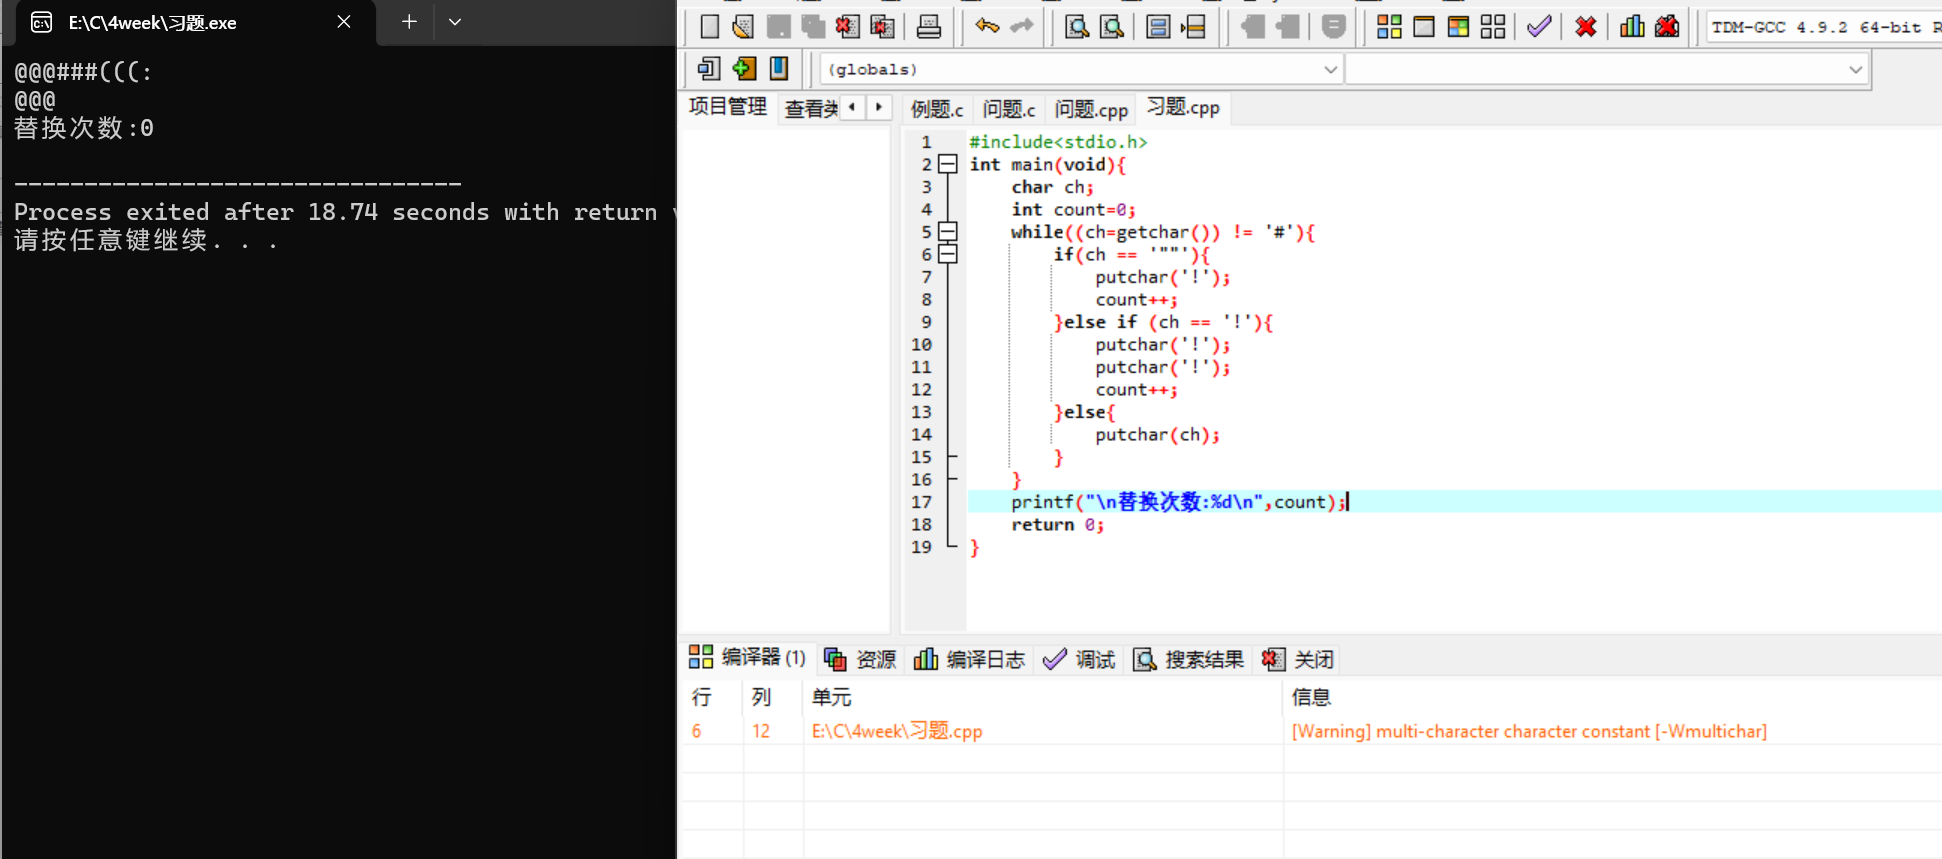Open the 例题.c editor tab

coord(937,109)
